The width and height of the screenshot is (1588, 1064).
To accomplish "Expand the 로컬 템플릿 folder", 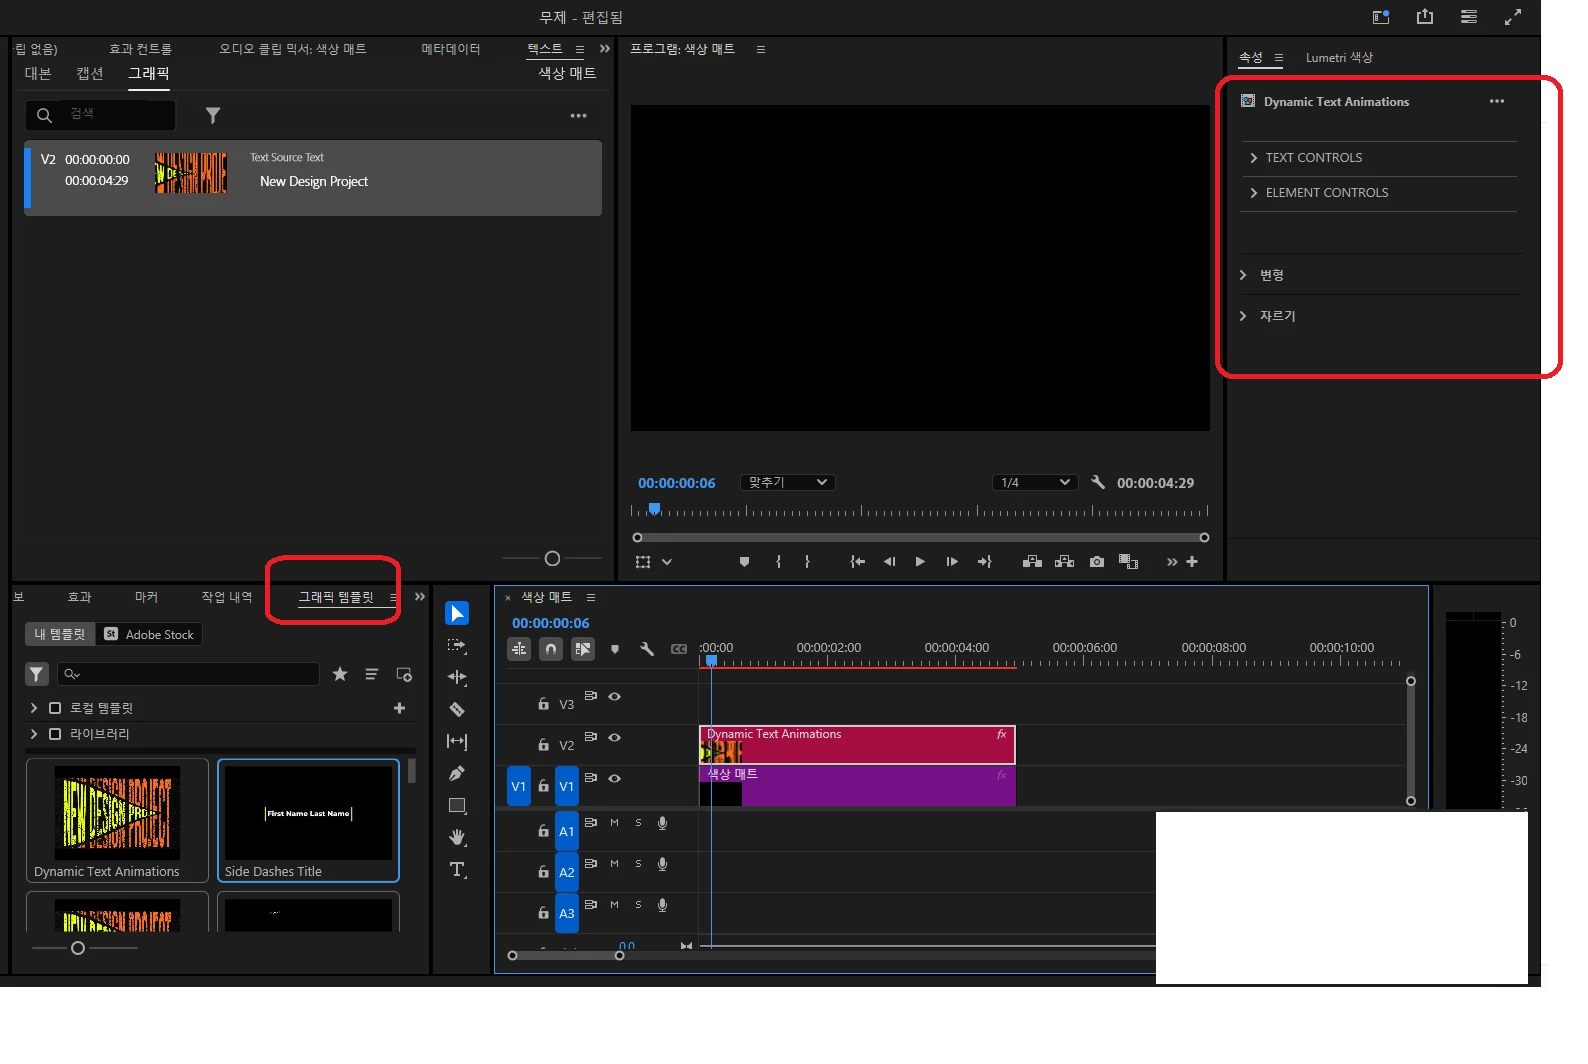I will [34, 708].
